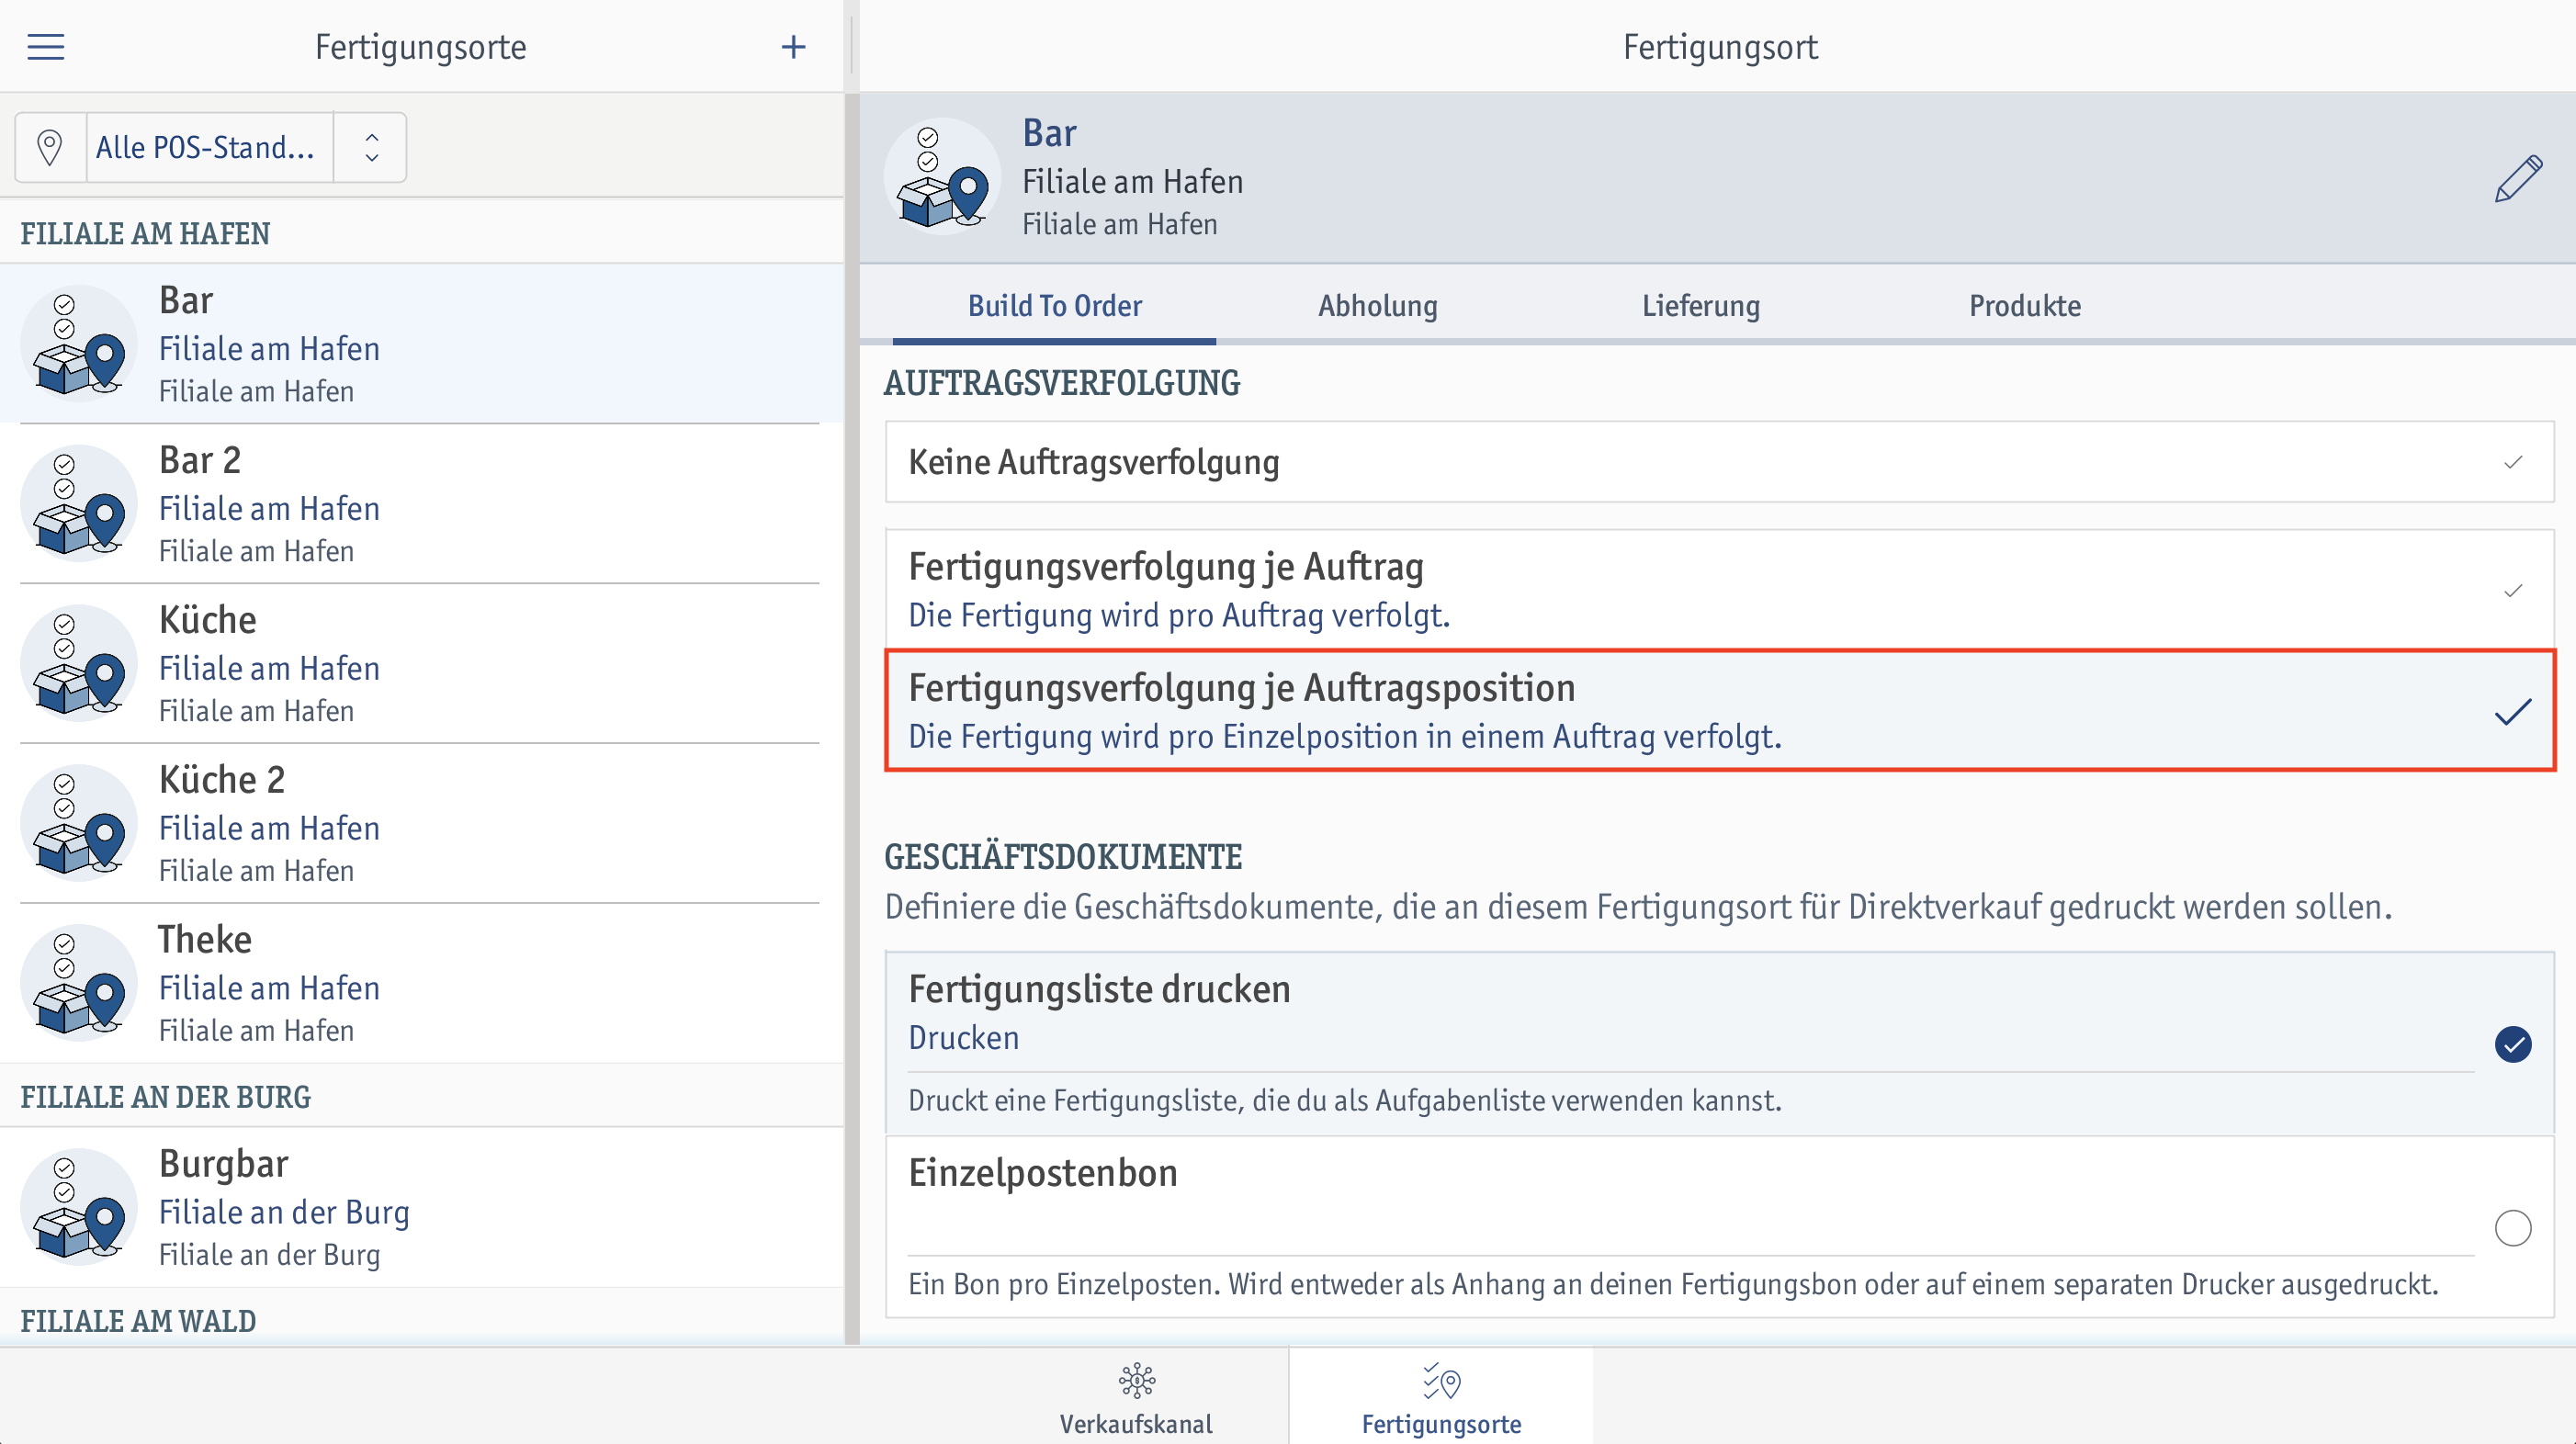
Task: Click the Verkaufskanal label in bottom bar
Action: 1136,1424
